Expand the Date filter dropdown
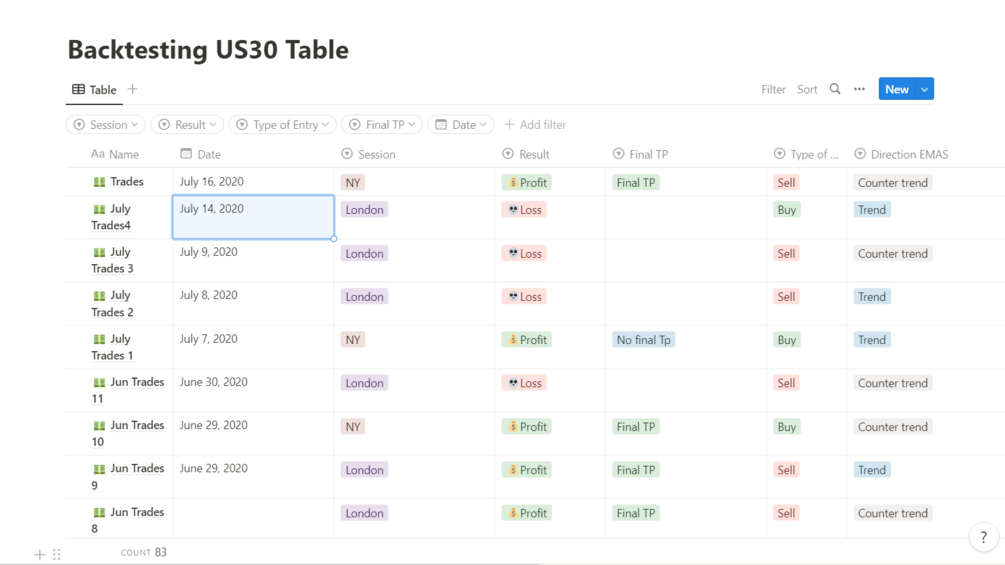This screenshot has height=565, width=1005. pyautogui.click(x=461, y=125)
